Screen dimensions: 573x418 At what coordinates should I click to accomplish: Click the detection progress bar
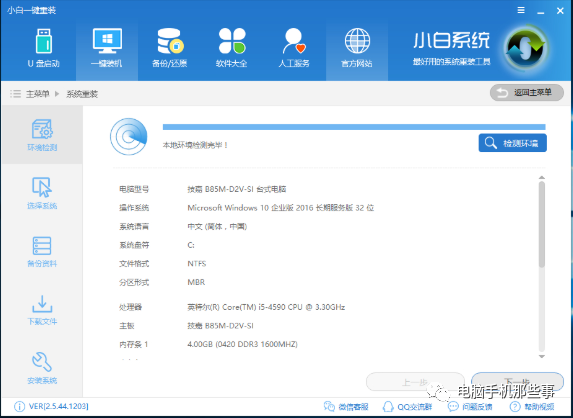pos(354,127)
